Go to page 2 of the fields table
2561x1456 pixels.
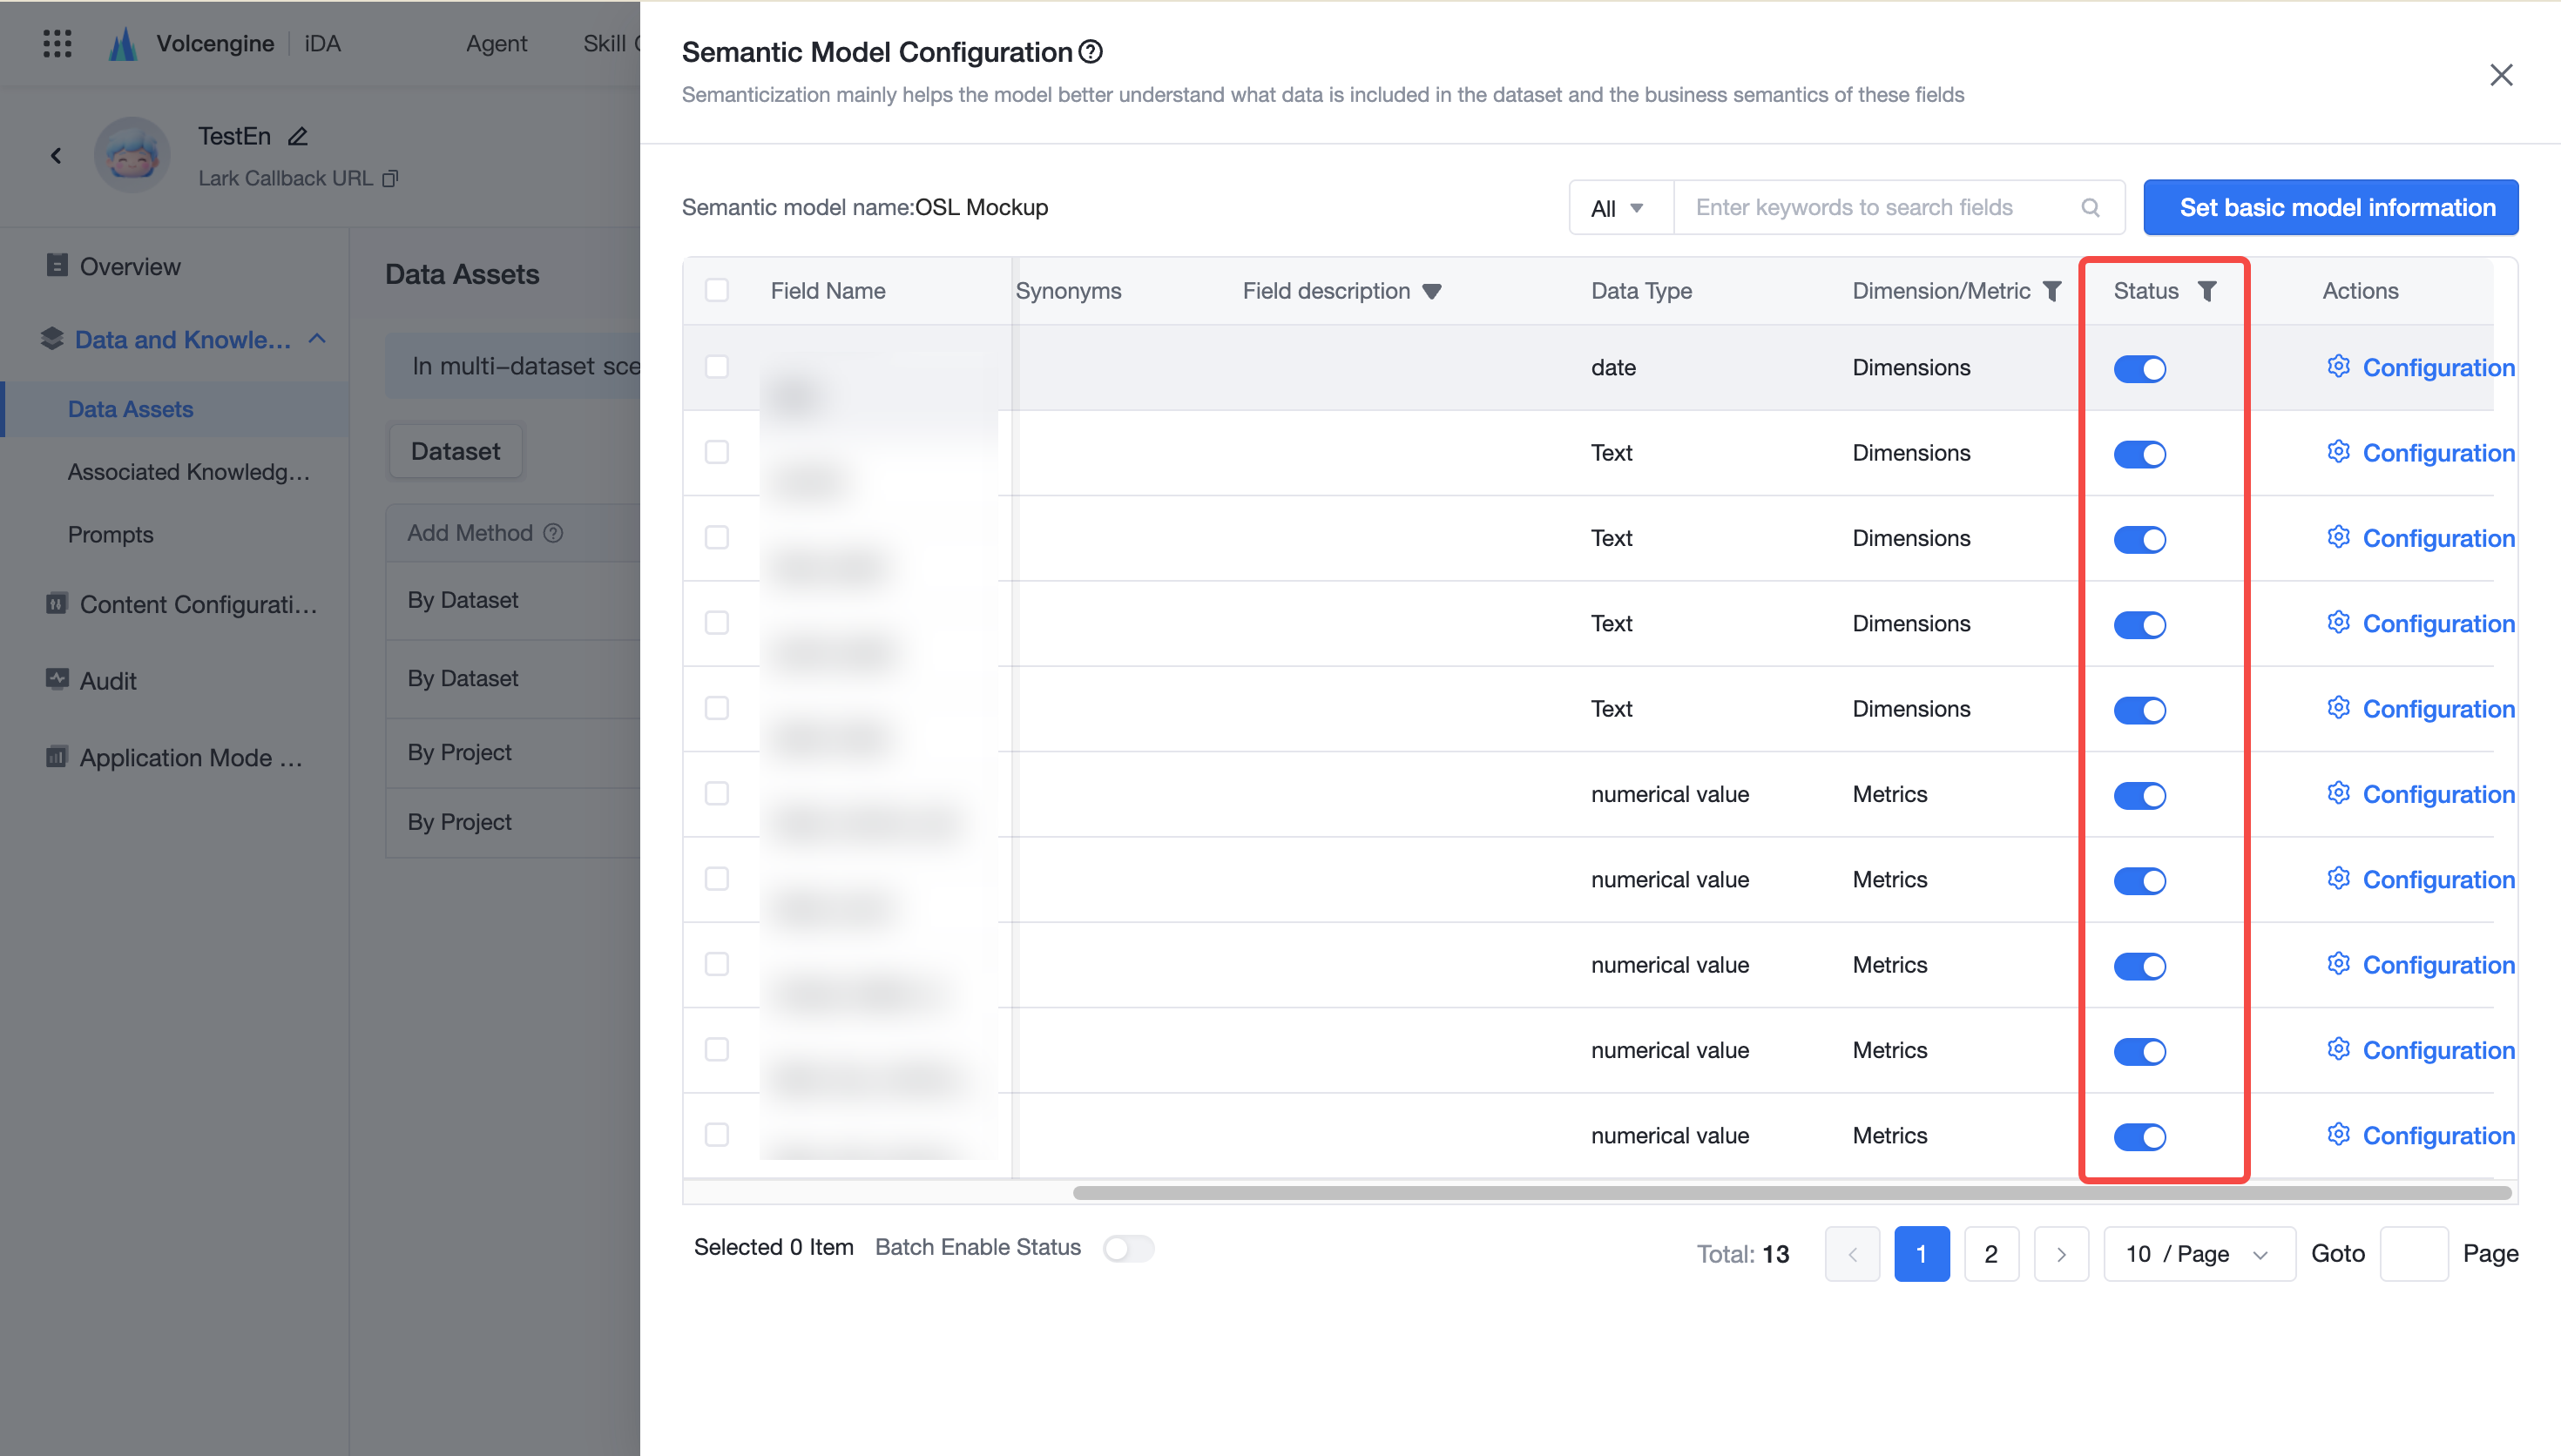1991,1253
